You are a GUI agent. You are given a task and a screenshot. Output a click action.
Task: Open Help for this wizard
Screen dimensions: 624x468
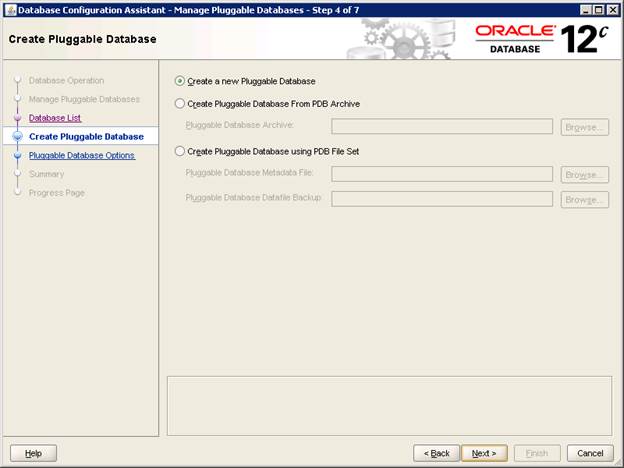33,453
